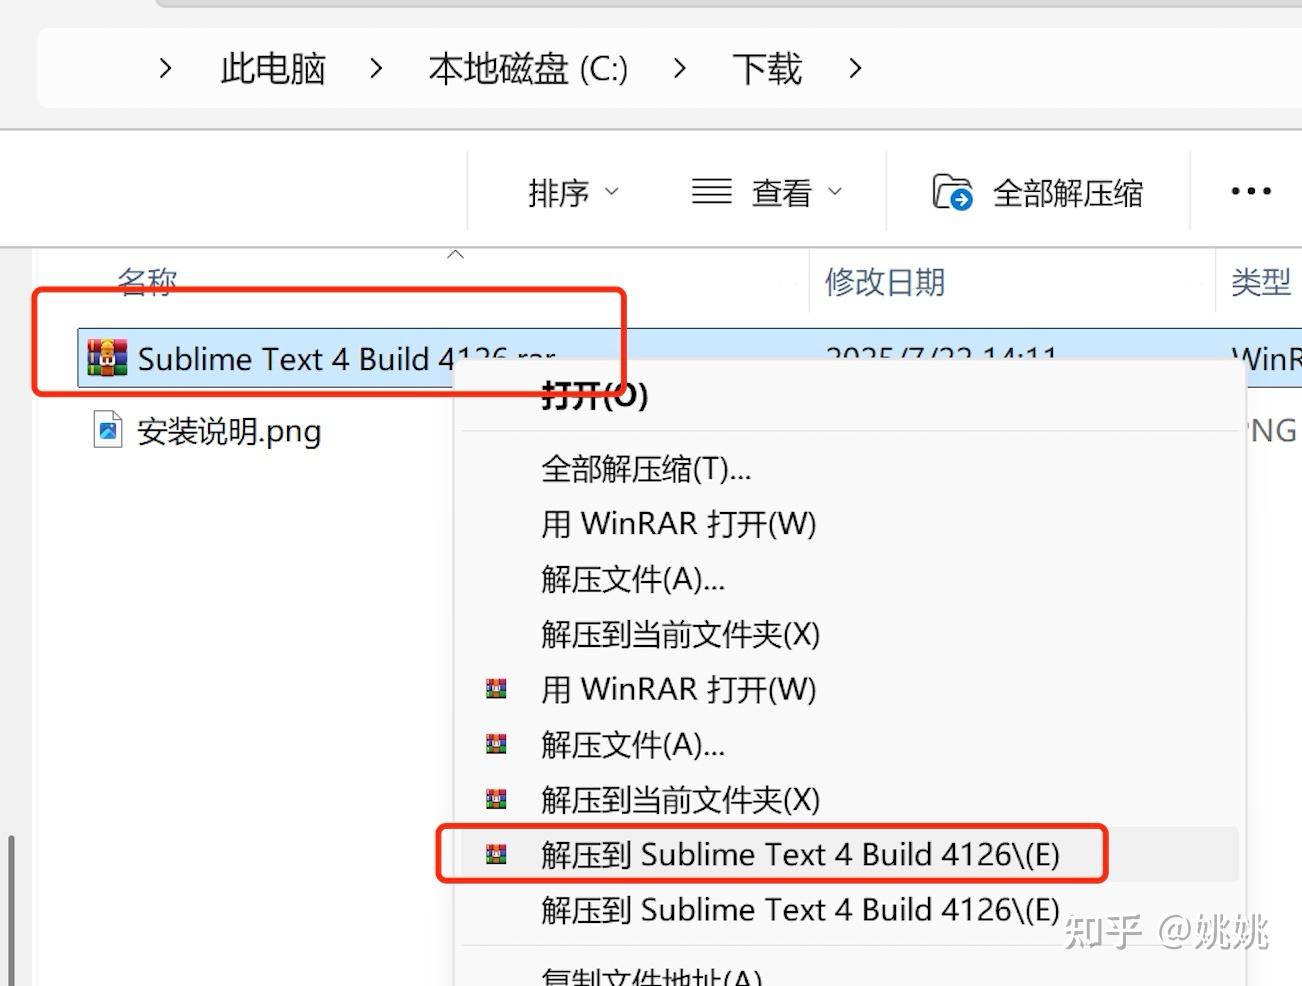The width and height of the screenshot is (1302, 986).
Task: Toggle sort direction with the 名称 column caret
Action: click(x=456, y=256)
